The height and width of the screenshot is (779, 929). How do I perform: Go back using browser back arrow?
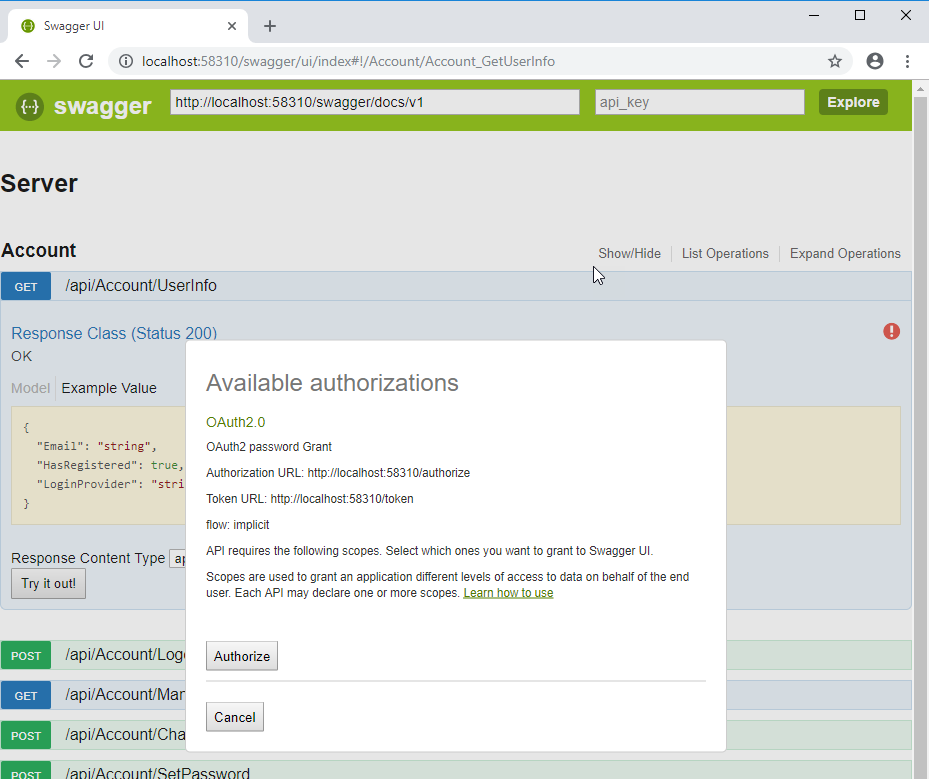tap(22, 61)
